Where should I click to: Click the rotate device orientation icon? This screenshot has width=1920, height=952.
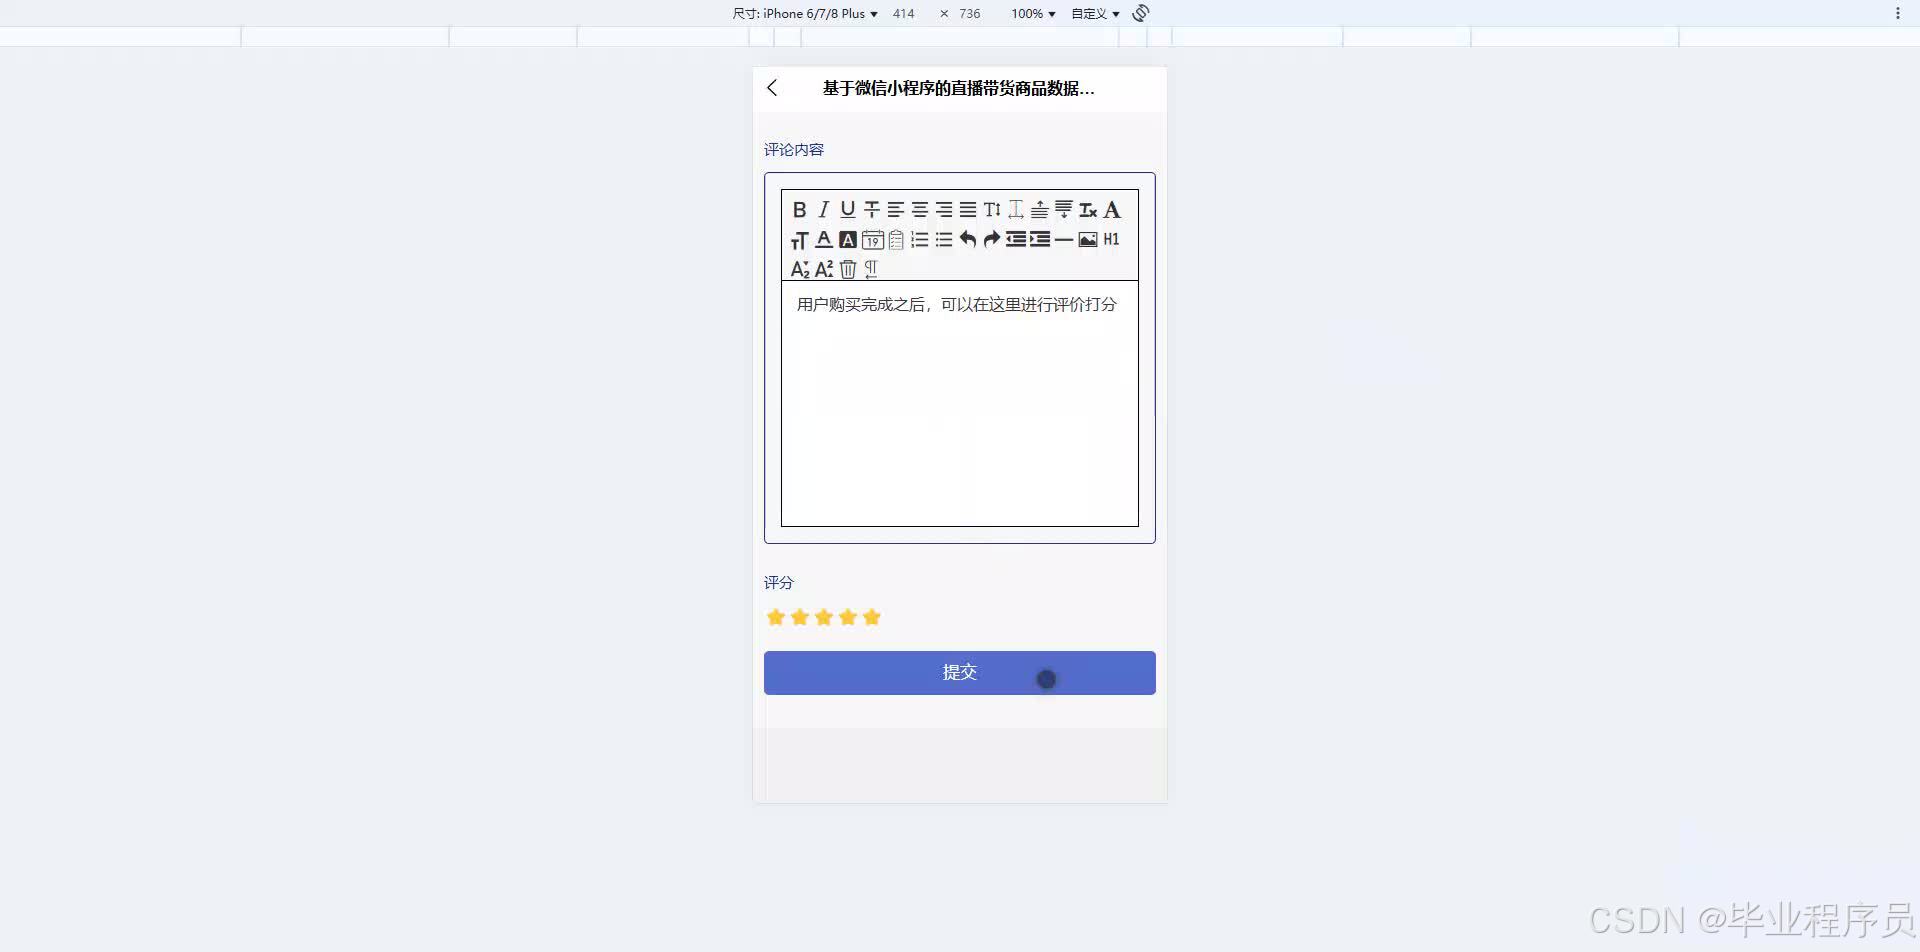click(x=1139, y=13)
